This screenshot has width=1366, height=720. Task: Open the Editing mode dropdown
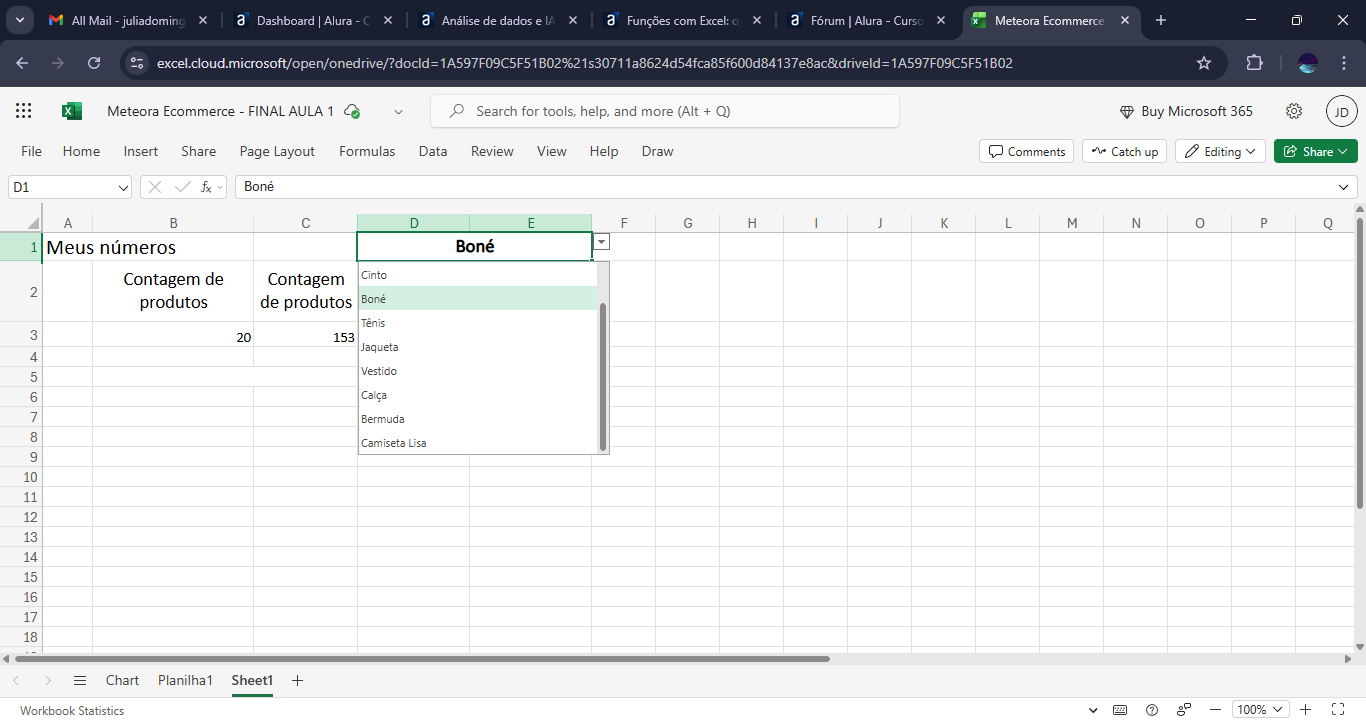[x=1220, y=152]
